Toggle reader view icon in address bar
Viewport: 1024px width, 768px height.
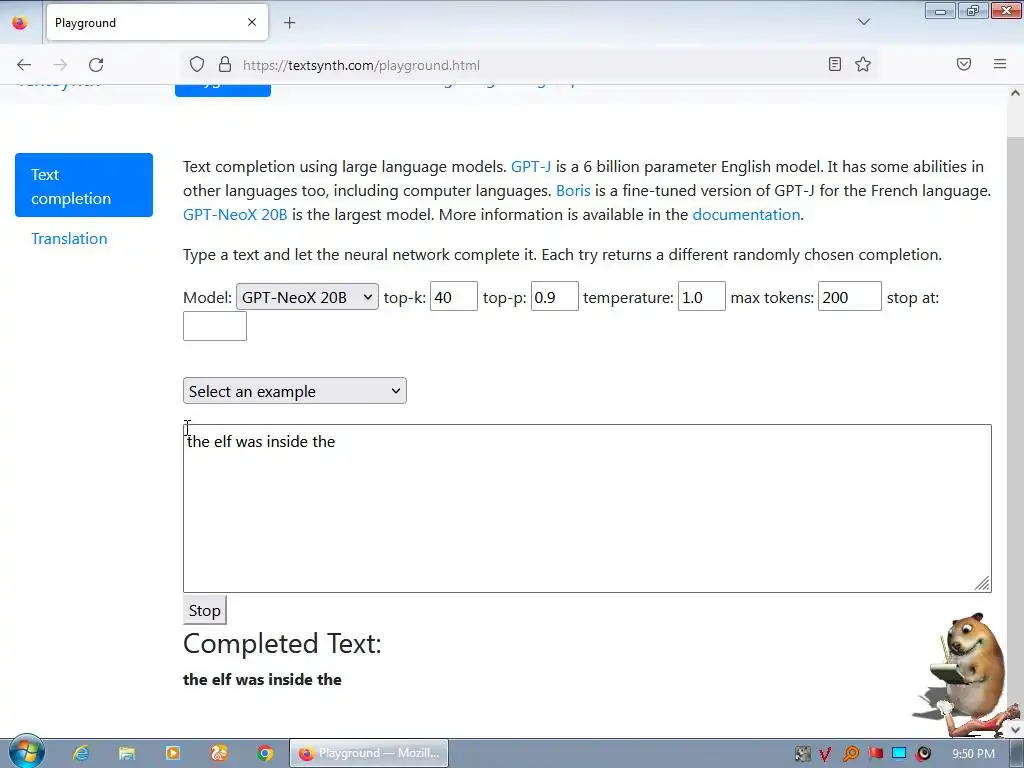[x=835, y=64]
